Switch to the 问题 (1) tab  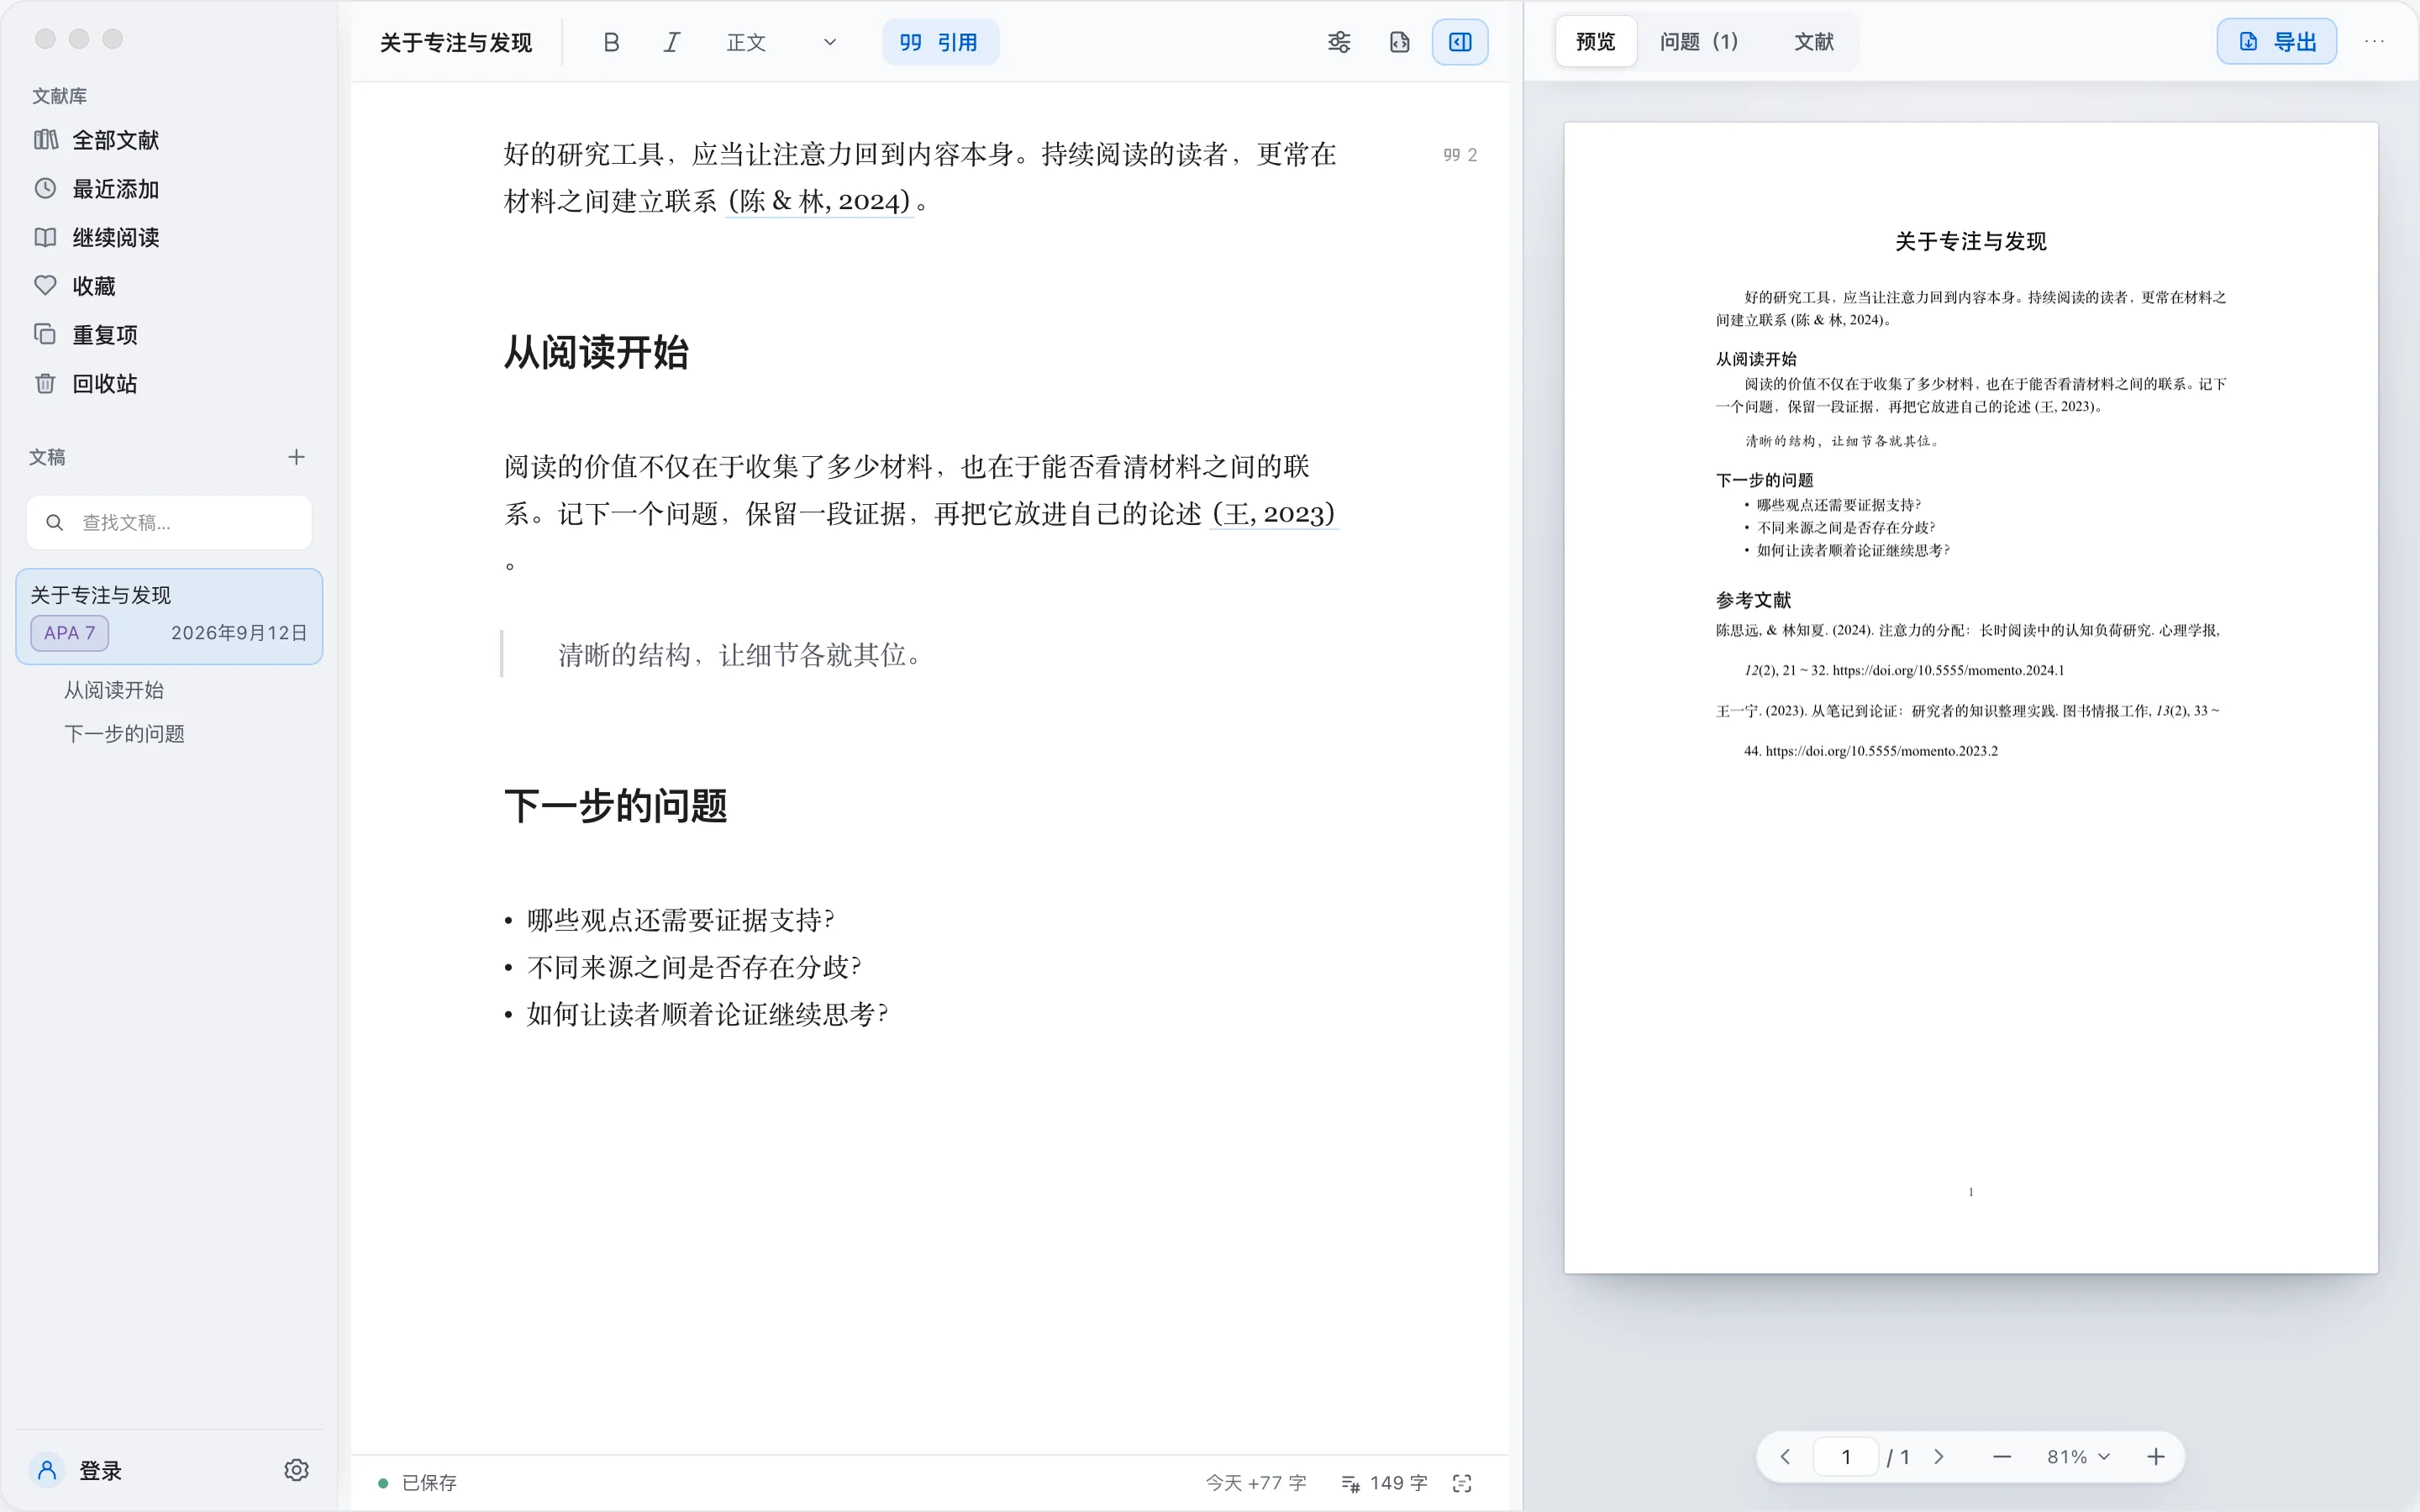(1699, 42)
